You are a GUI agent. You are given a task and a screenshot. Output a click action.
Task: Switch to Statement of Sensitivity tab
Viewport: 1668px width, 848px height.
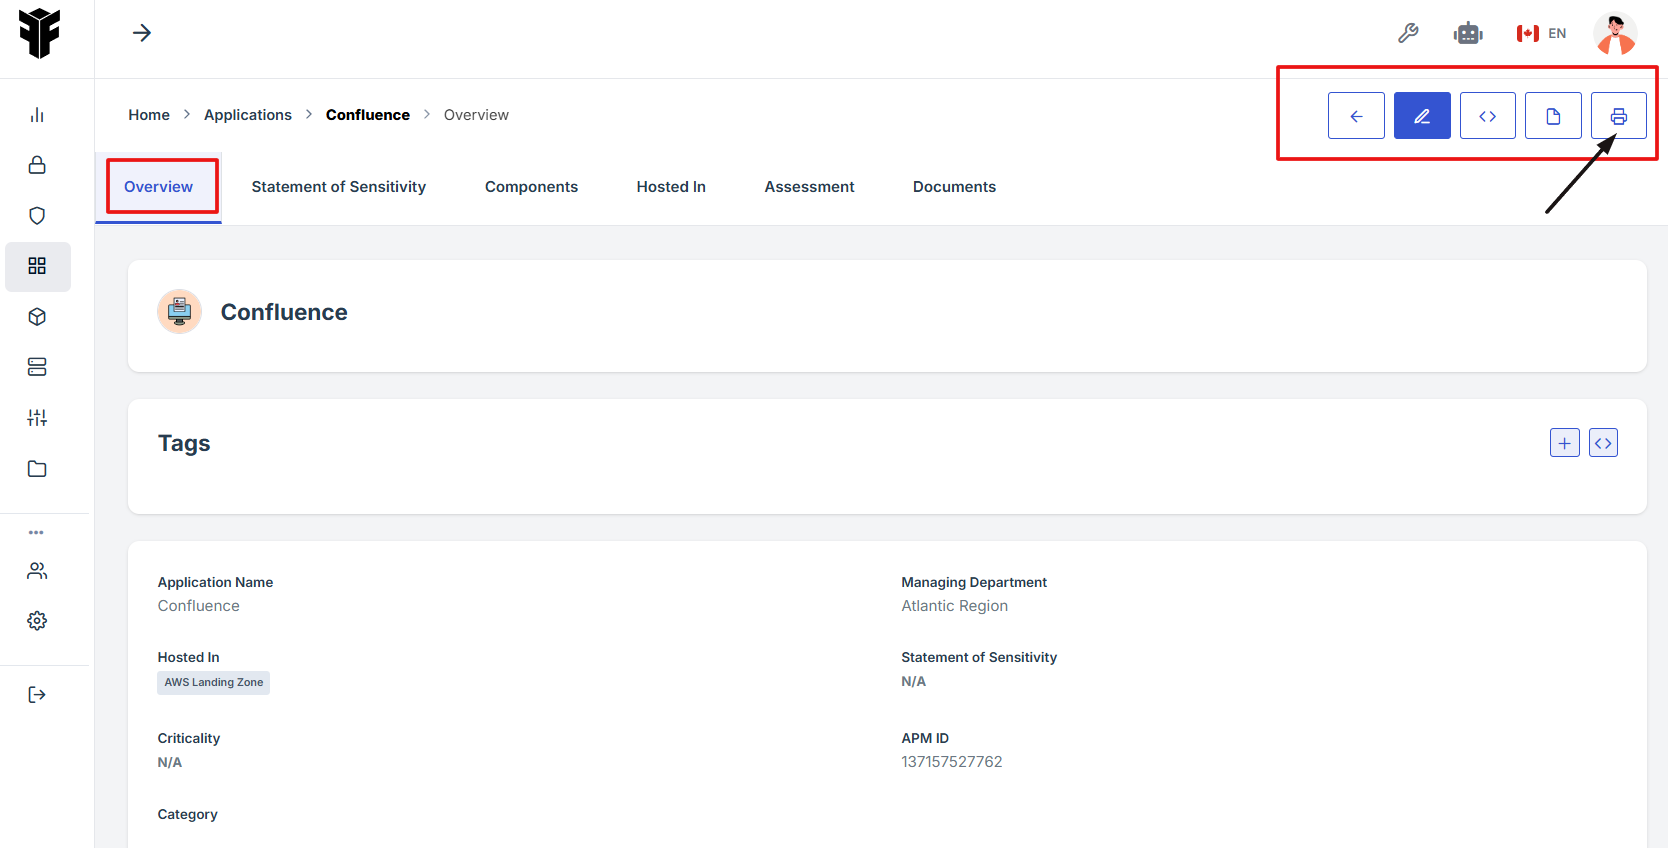tap(338, 187)
